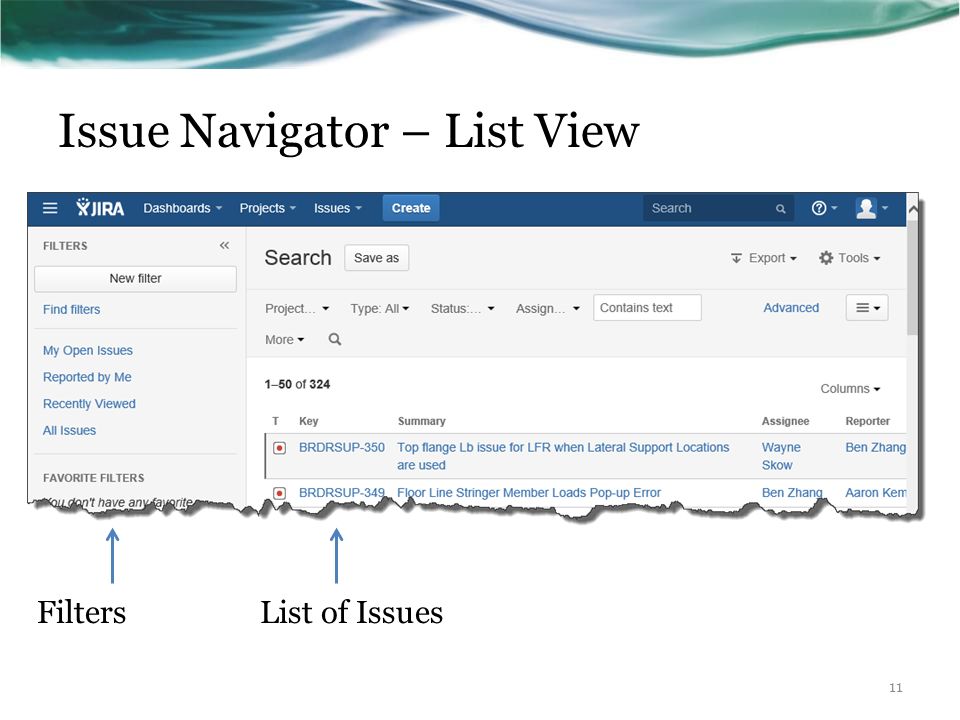Expand the Status filter dropdown
The height and width of the screenshot is (720, 960).
[x=462, y=309]
